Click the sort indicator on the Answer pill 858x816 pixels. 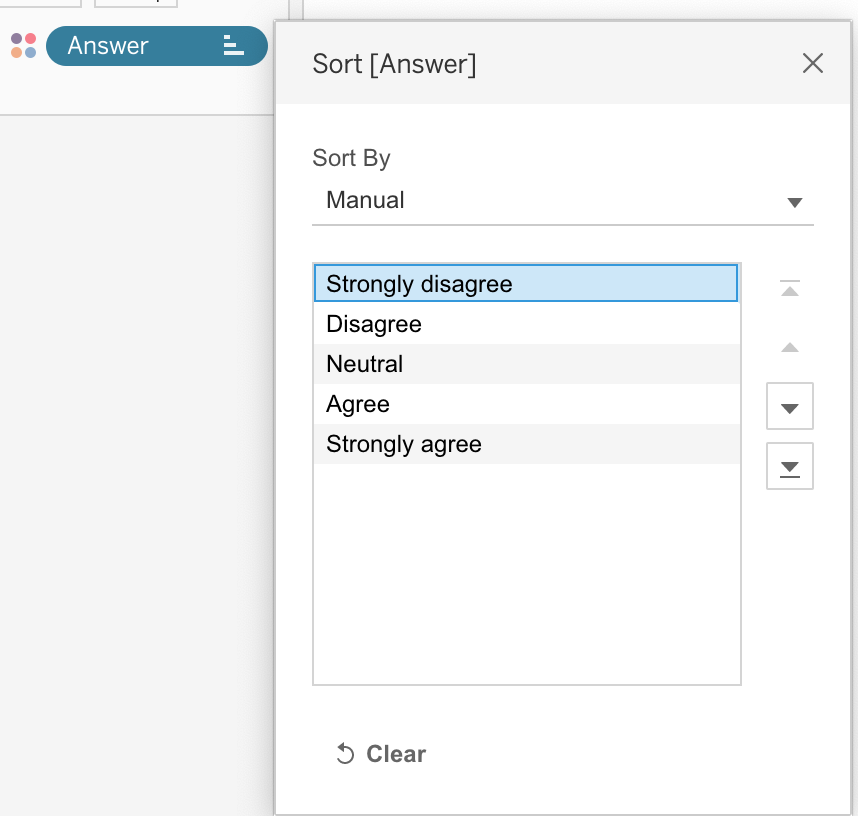coord(233,46)
